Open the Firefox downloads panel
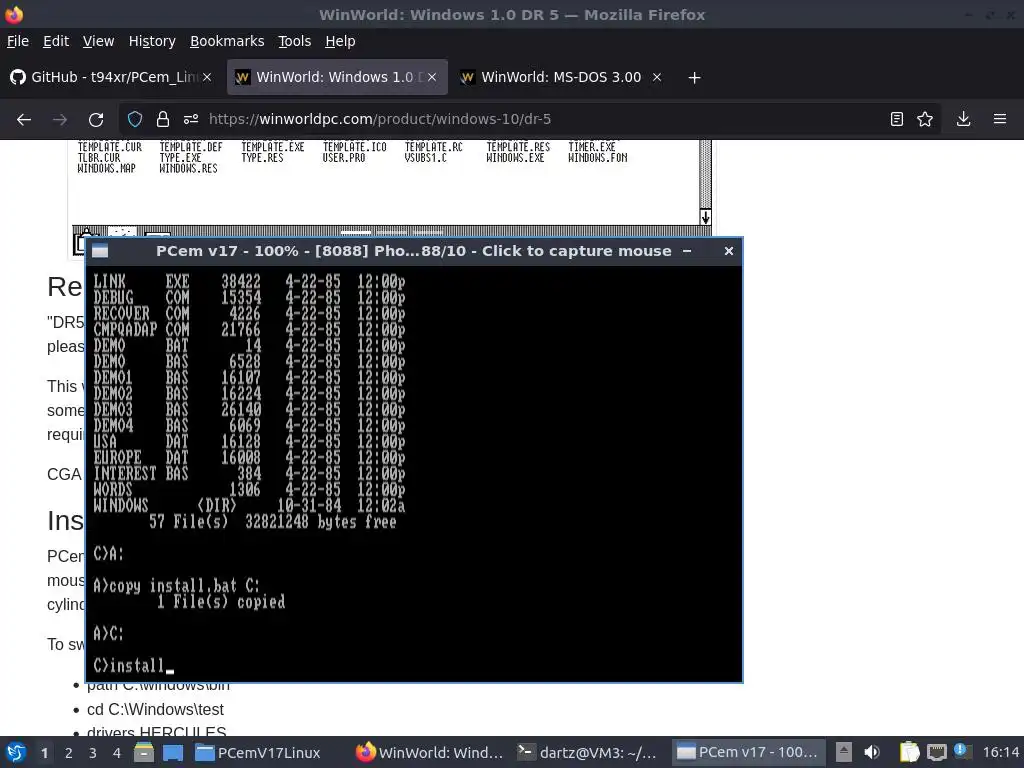 coord(963,120)
